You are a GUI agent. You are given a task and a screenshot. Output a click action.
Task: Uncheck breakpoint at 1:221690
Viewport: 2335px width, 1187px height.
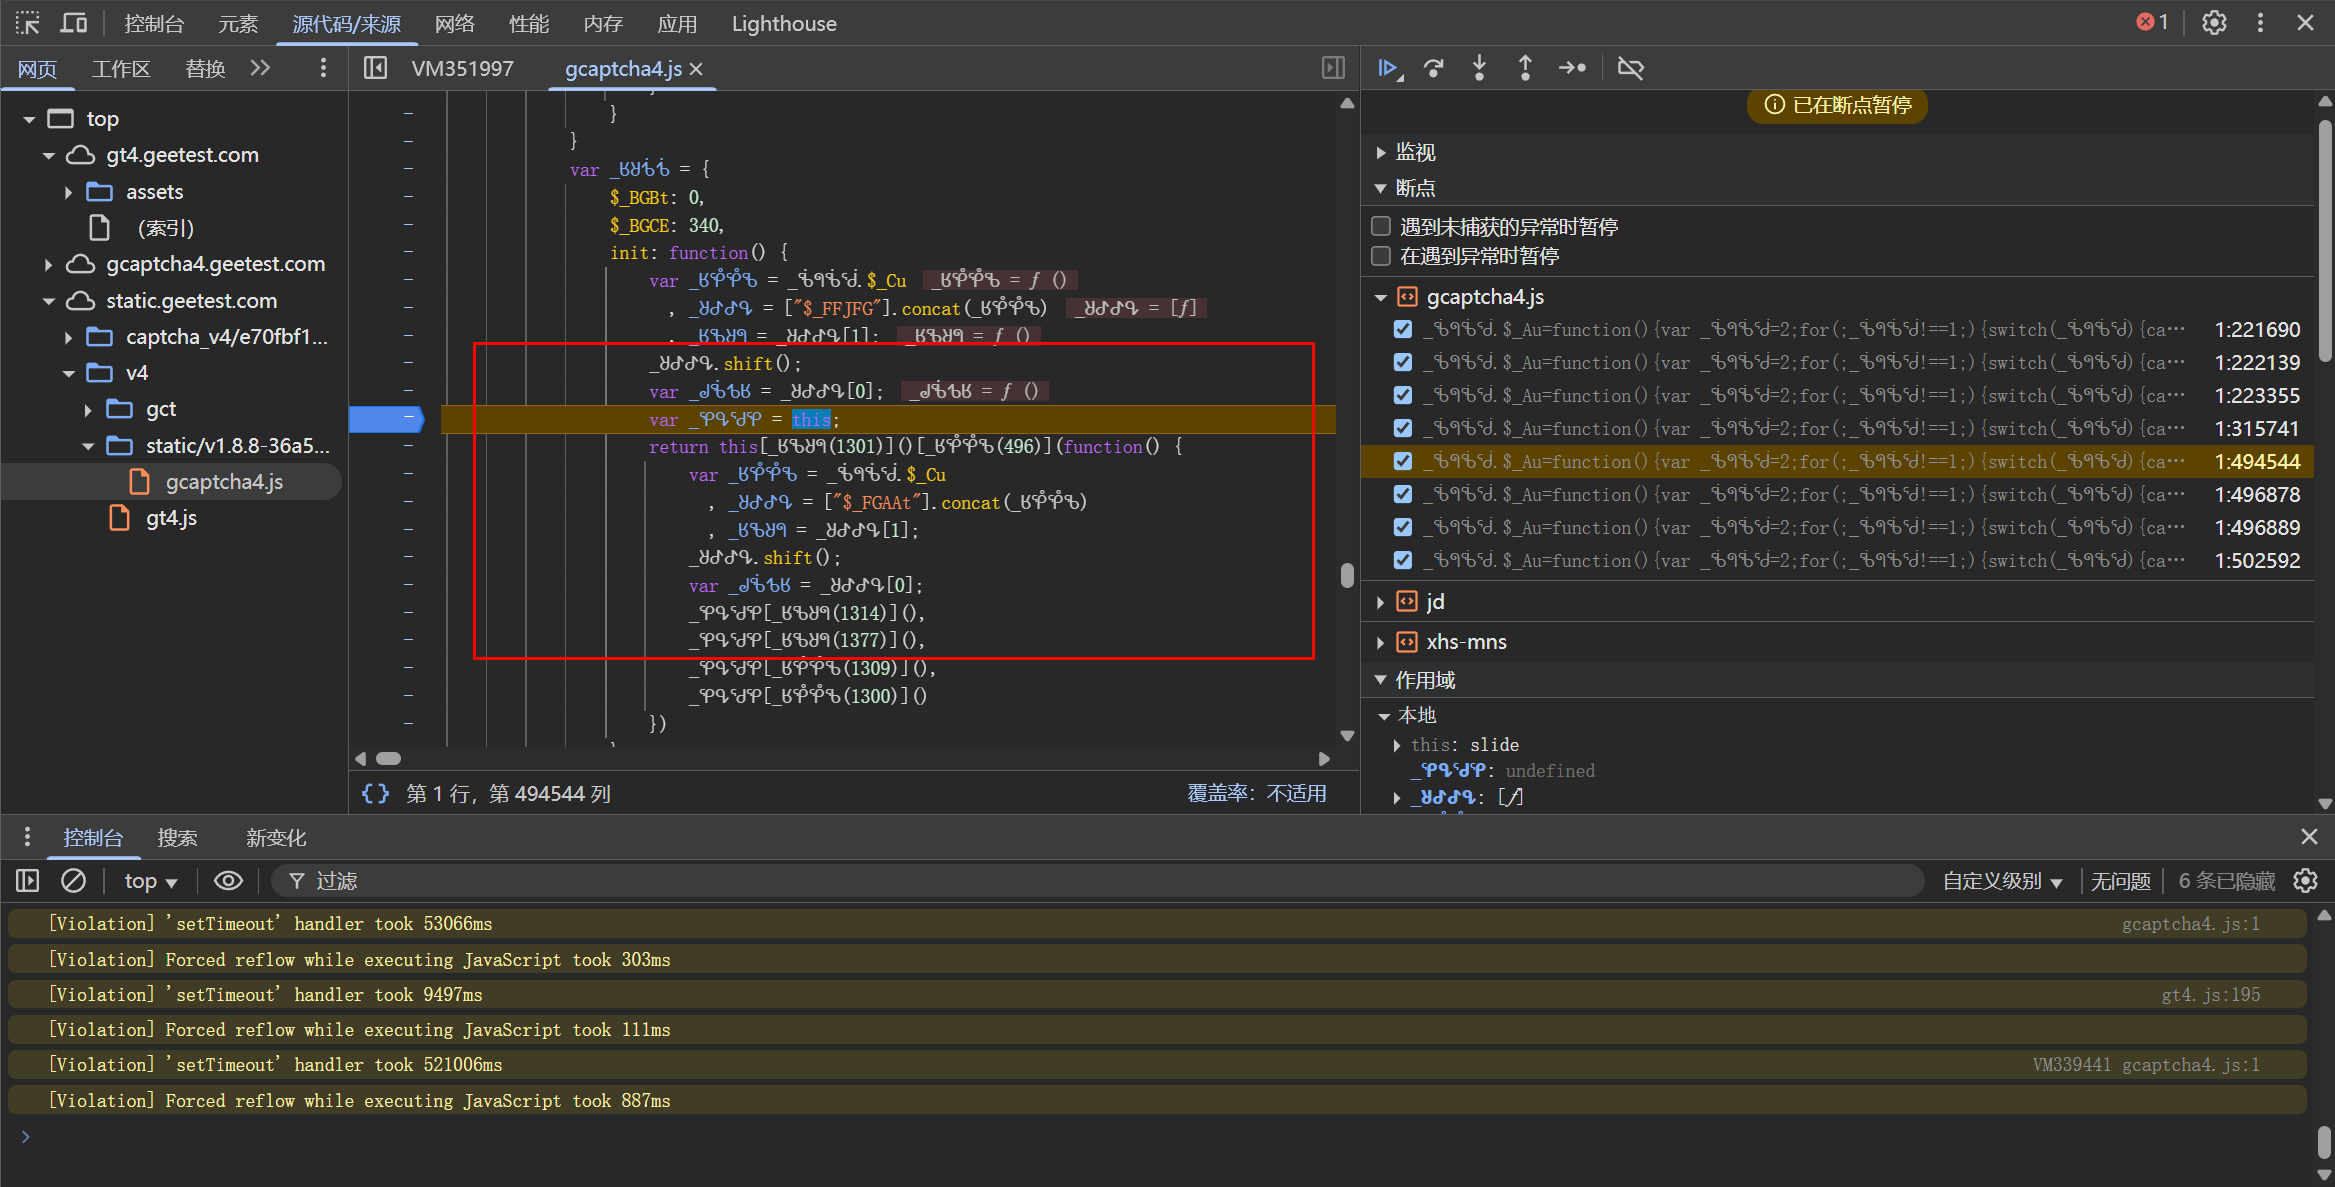pos(1402,329)
